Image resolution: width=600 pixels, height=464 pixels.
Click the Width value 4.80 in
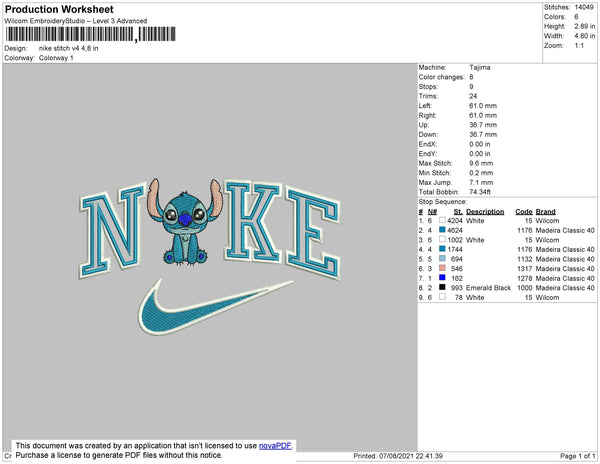pyautogui.click(x=585, y=36)
